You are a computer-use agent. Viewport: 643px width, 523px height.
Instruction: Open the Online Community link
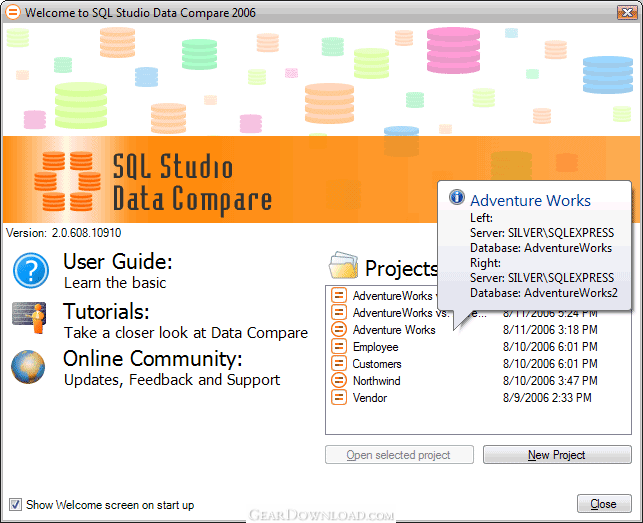[153, 359]
